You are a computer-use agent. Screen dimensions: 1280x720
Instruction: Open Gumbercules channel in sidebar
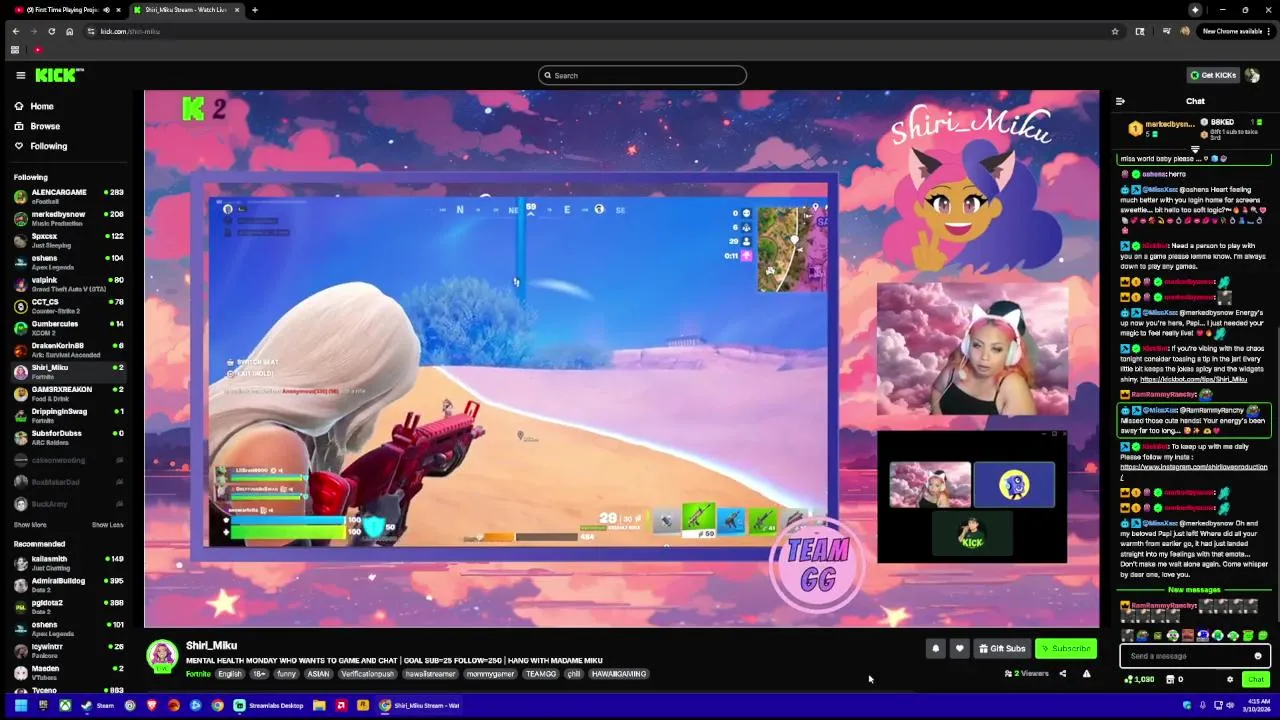[68, 327]
